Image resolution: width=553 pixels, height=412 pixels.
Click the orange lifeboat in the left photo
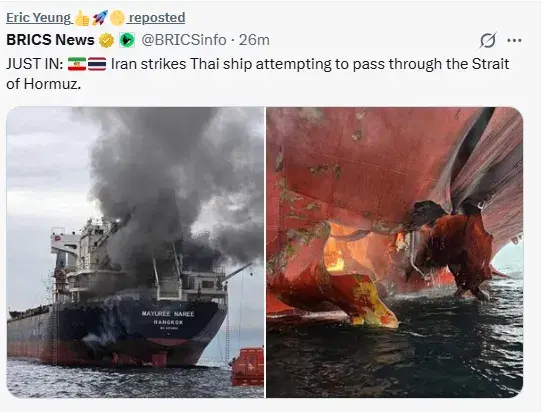tap(247, 366)
